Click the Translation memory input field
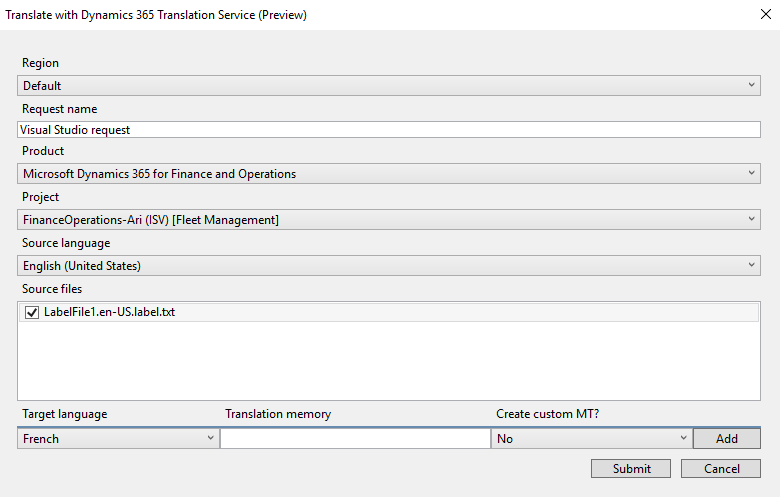The height and width of the screenshot is (497, 780). pos(354,439)
